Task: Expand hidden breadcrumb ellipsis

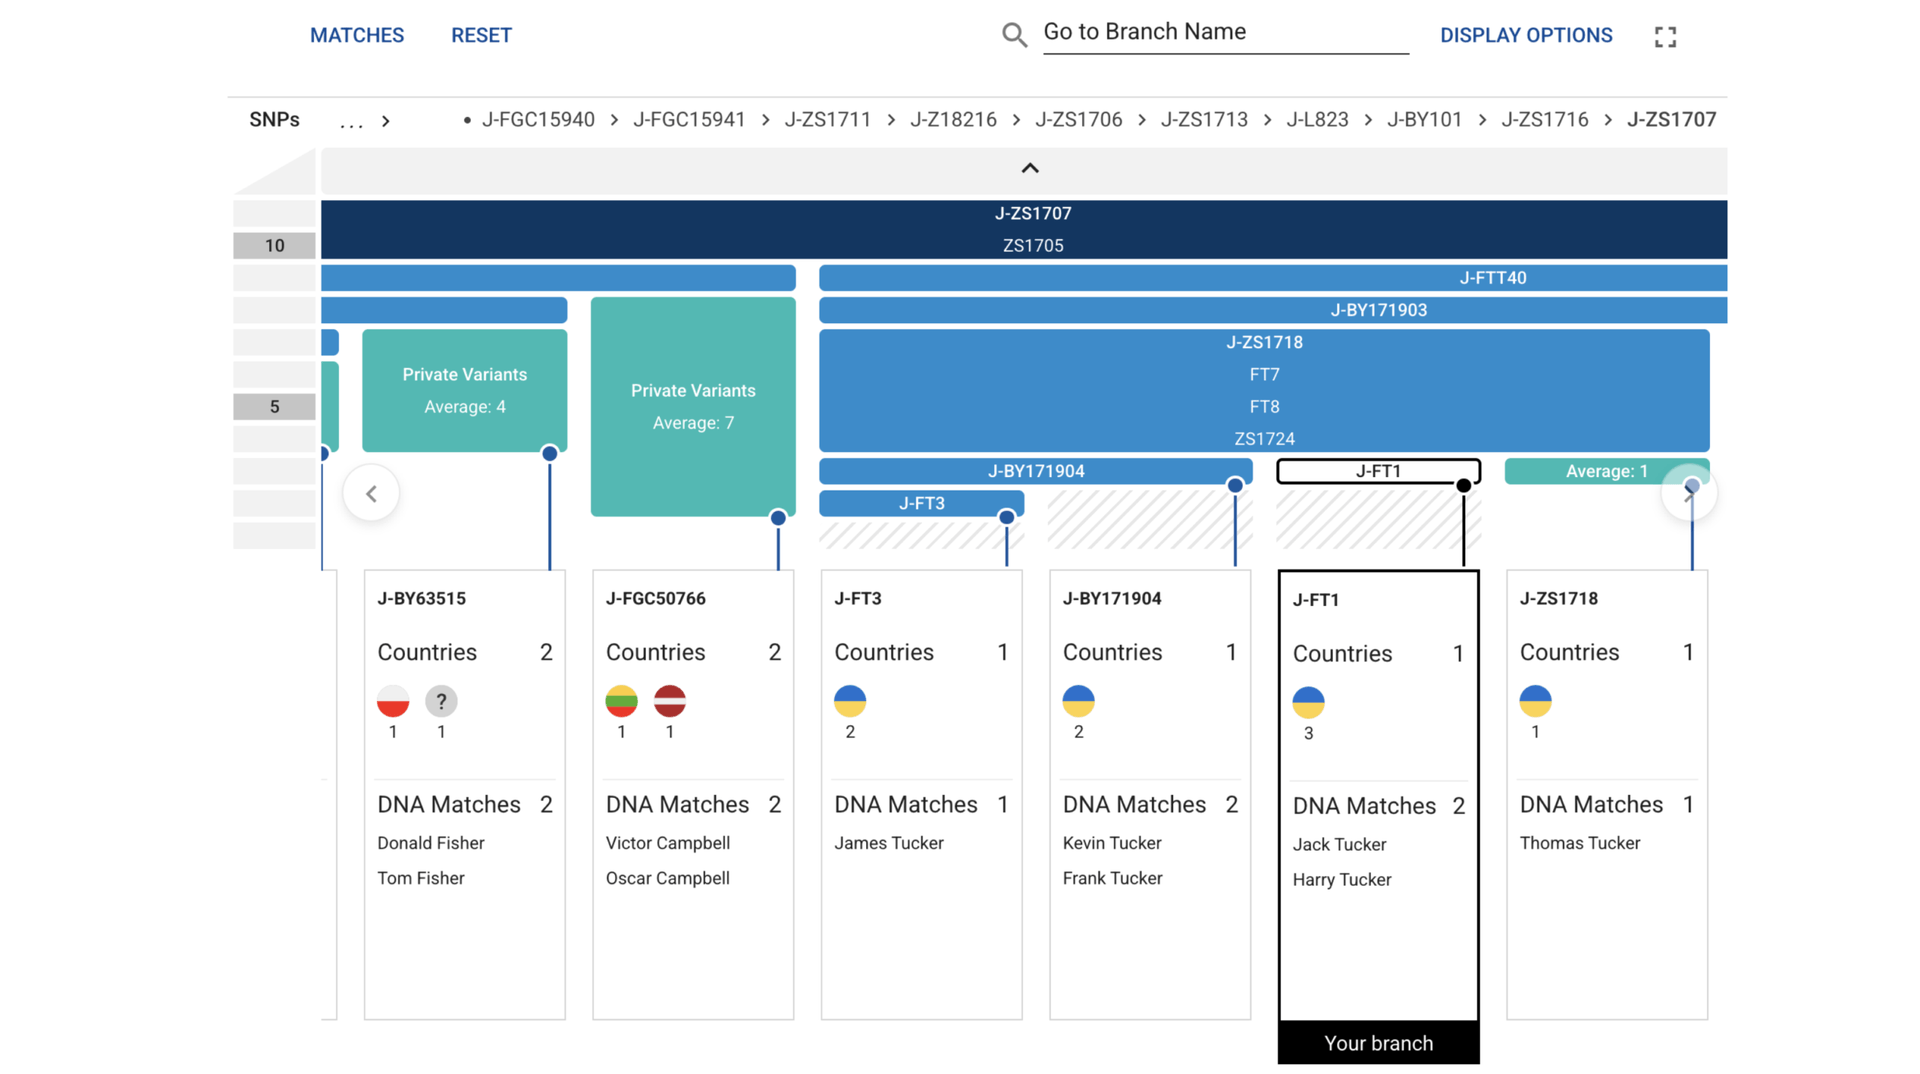Action: pos(351,121)
